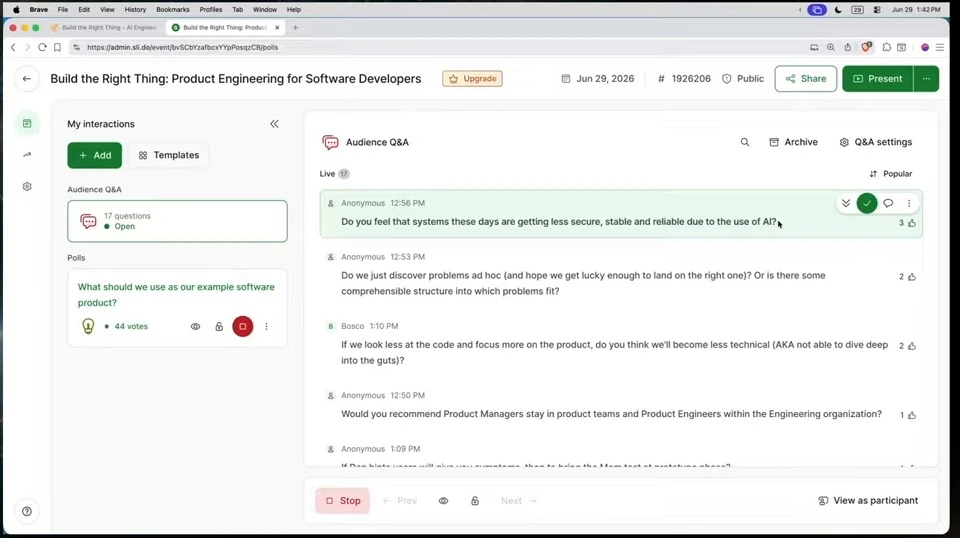Switch to the first browser tab

click(x=104, y=28)
